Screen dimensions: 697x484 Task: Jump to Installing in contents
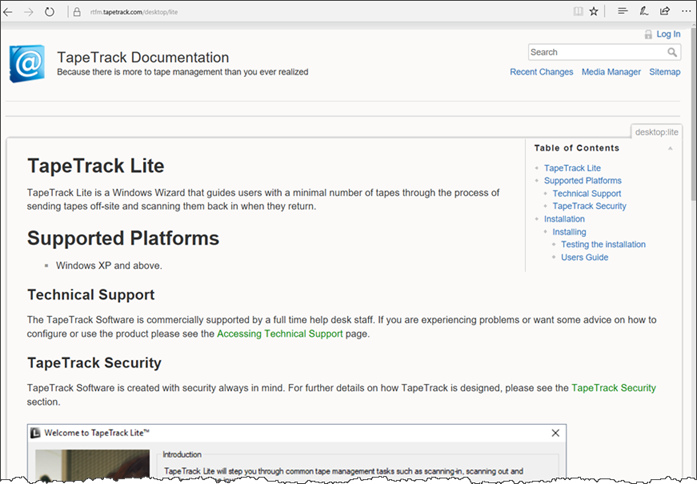(x=569, y=232)
